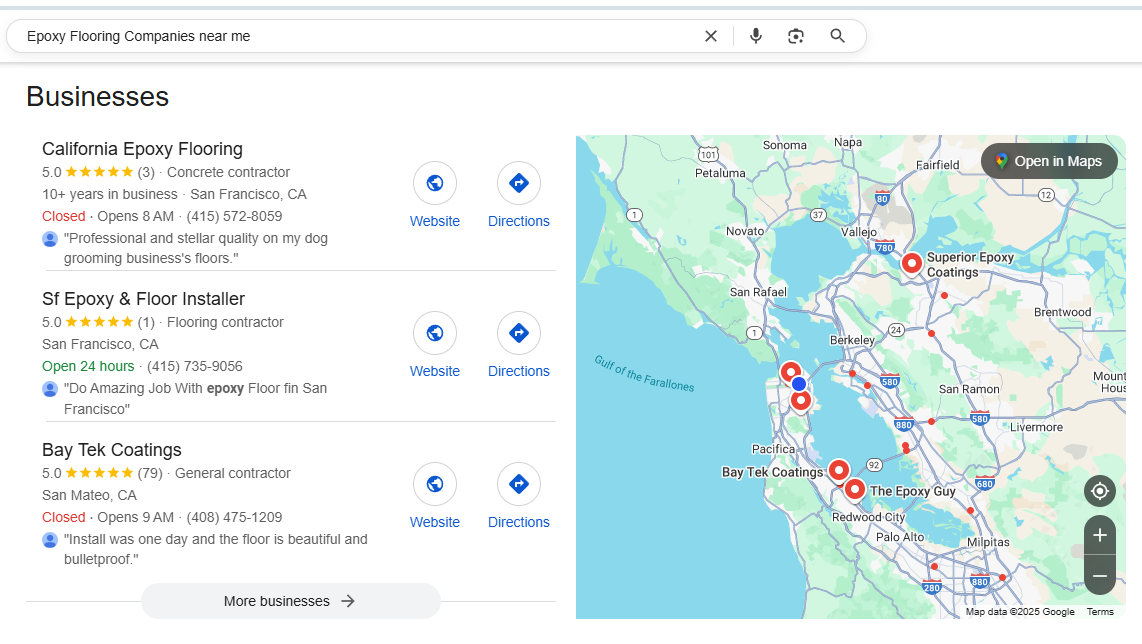Screen dimensions: 1142x644
Task: Click the Open in Maps button
Action: [x=1048, y=161]
